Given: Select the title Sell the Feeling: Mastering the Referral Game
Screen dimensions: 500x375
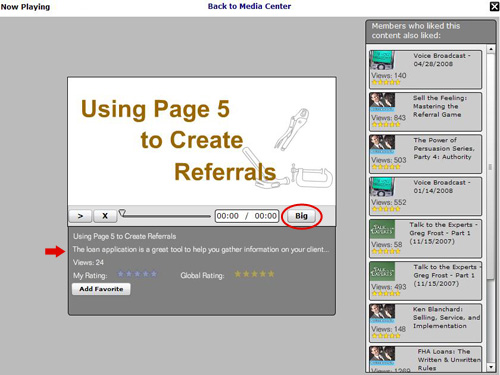Looking at the screenshot, I should pos(440,106).
